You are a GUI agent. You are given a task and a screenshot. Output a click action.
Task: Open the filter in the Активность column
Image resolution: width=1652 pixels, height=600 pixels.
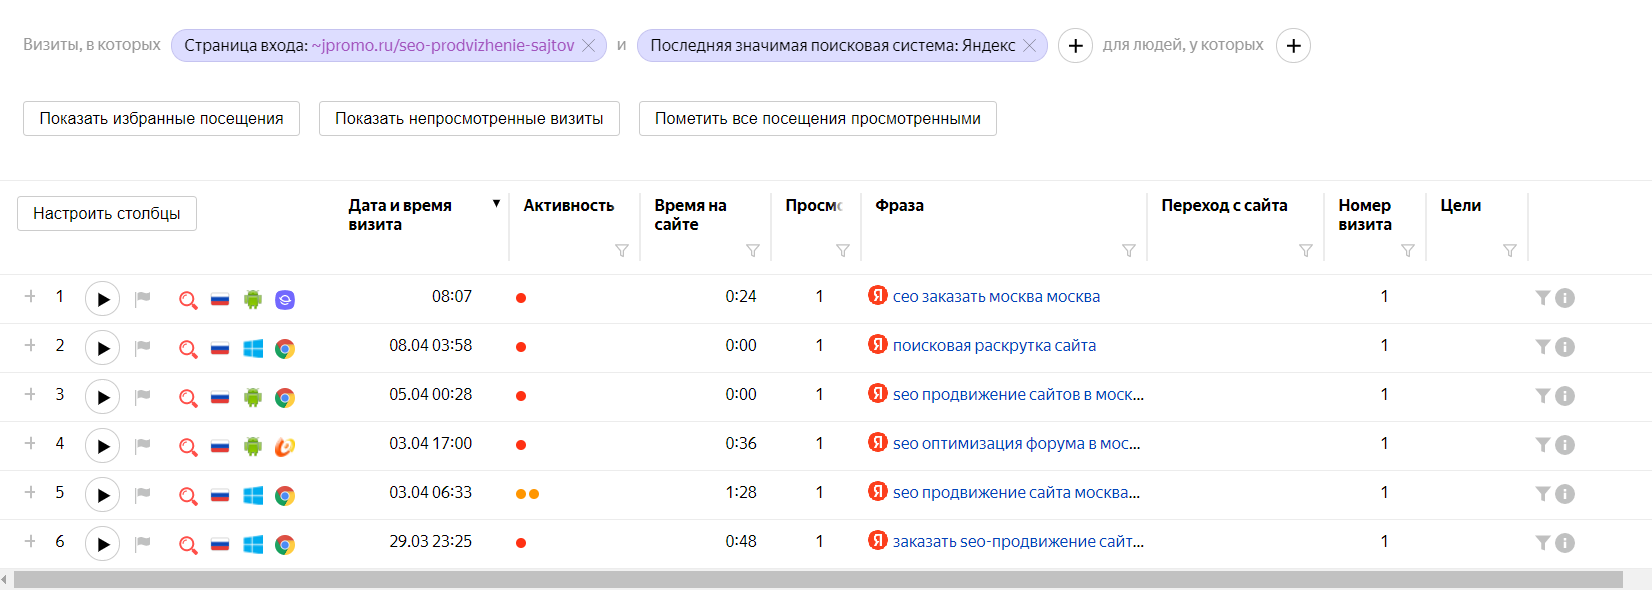[622, 250]
